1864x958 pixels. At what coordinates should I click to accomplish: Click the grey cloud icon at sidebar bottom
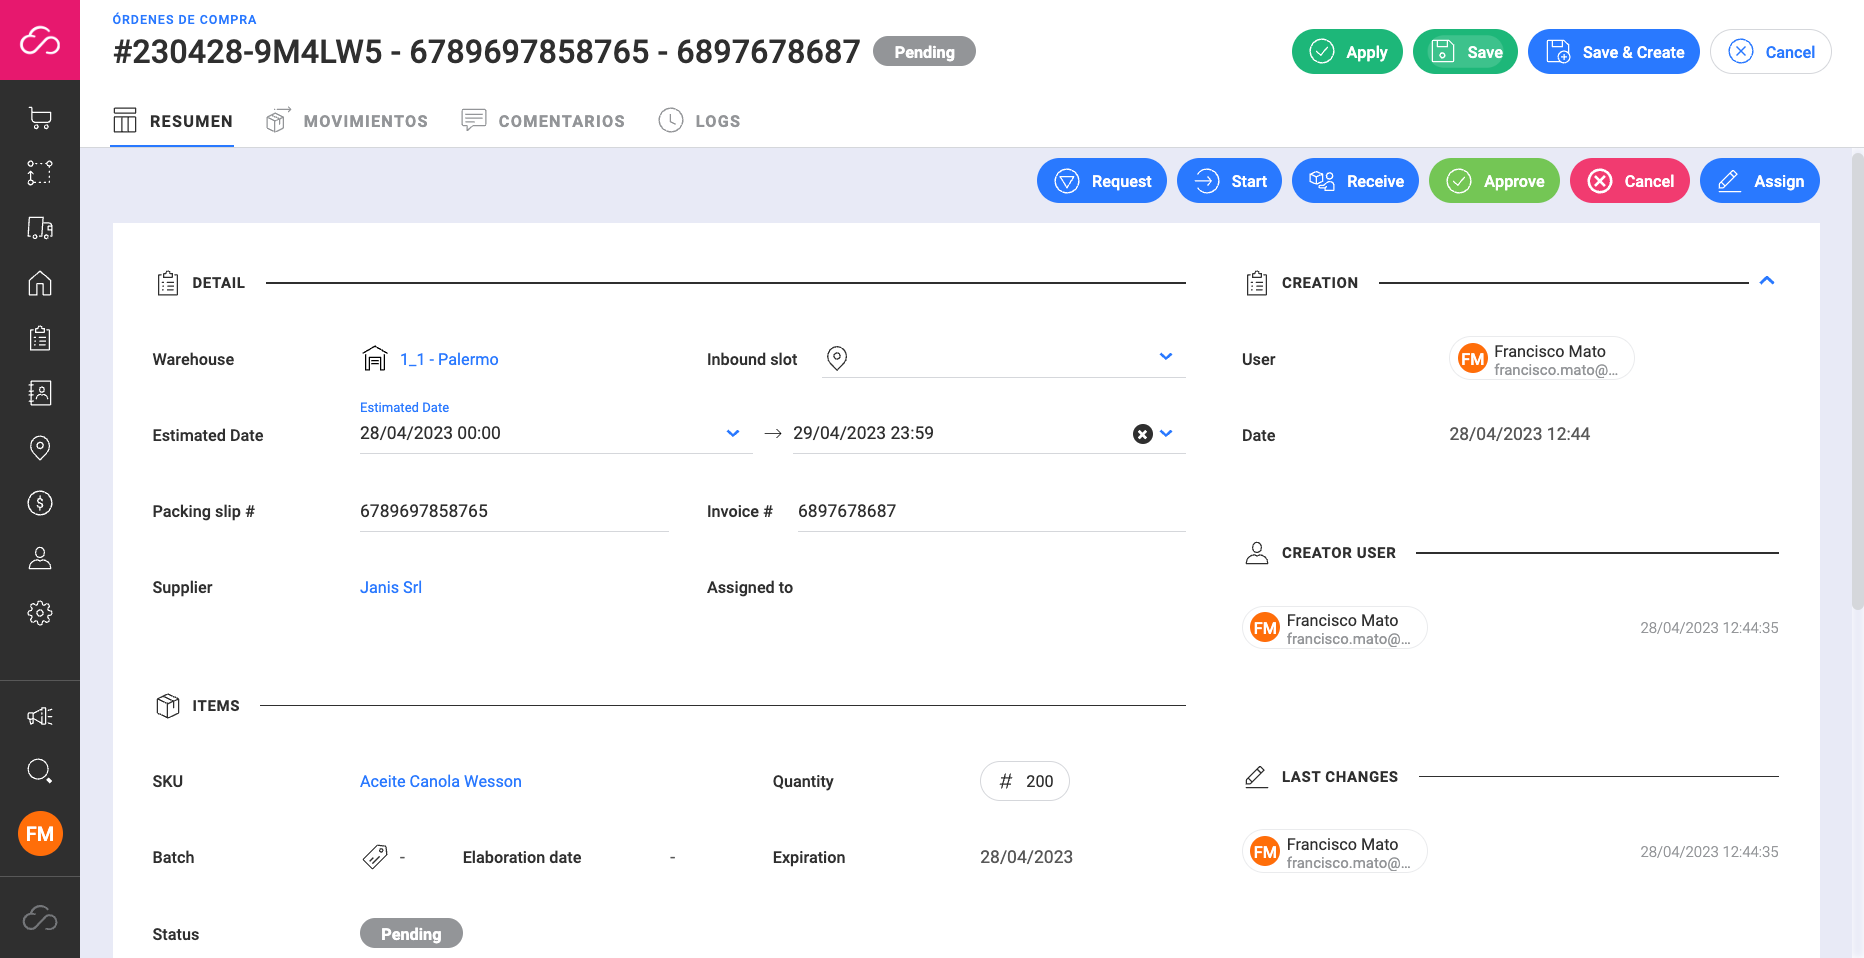[x=40, y=918]
